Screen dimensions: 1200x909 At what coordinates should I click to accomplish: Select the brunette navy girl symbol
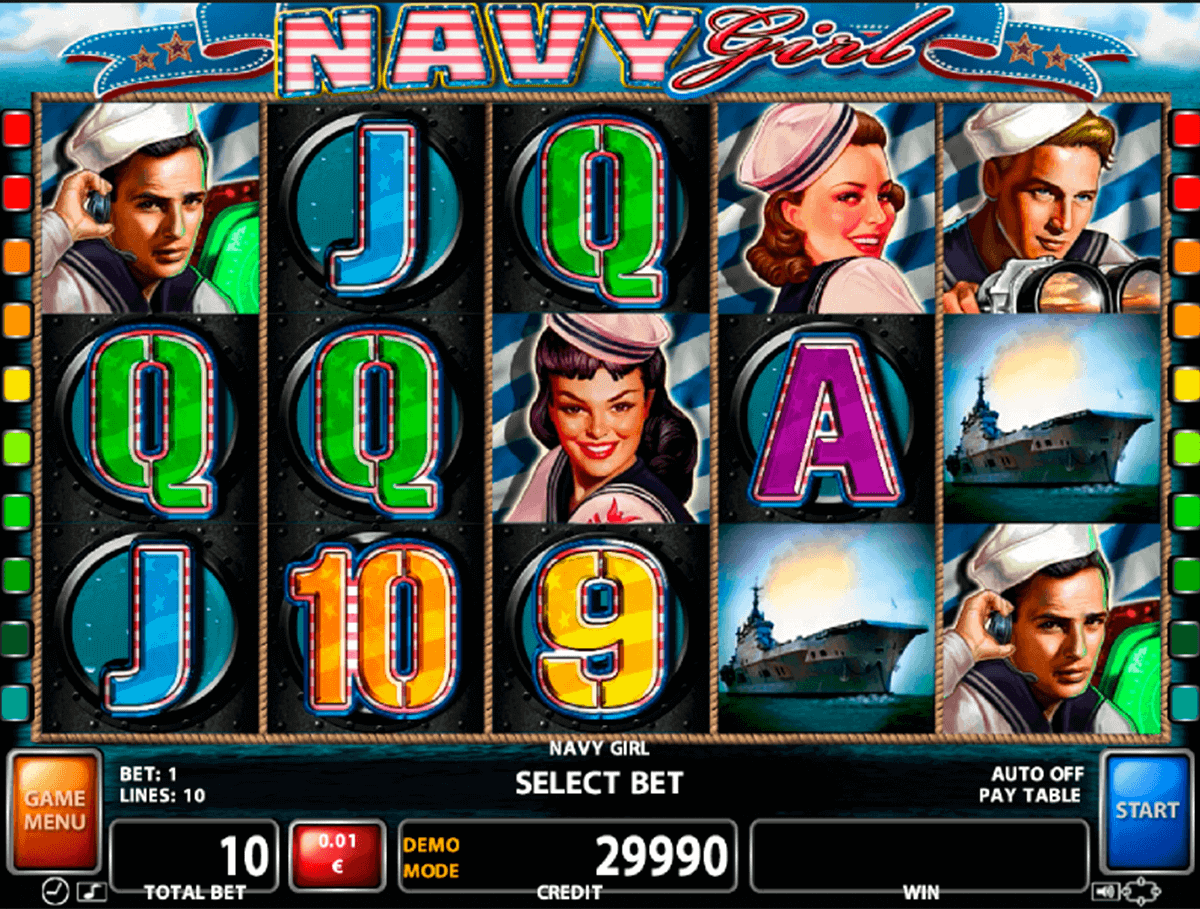600,417
